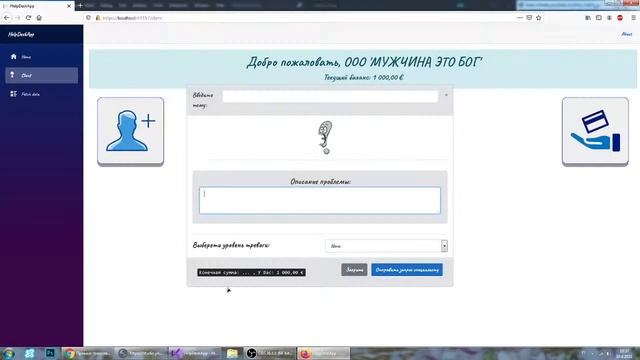Switch to the Visual Studio taskbar window
Screen dimensions: 640x360
tap(195, 353)
